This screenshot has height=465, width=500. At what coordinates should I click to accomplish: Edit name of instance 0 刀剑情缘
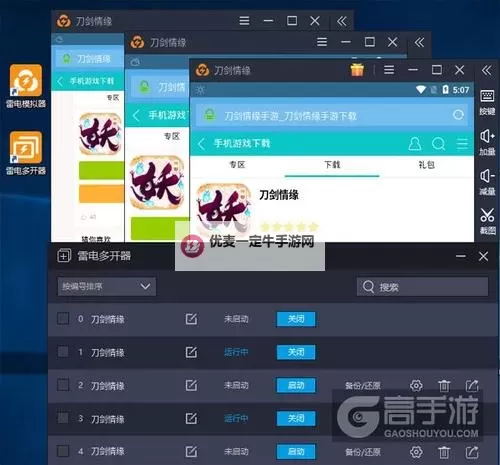coord(191,319)
